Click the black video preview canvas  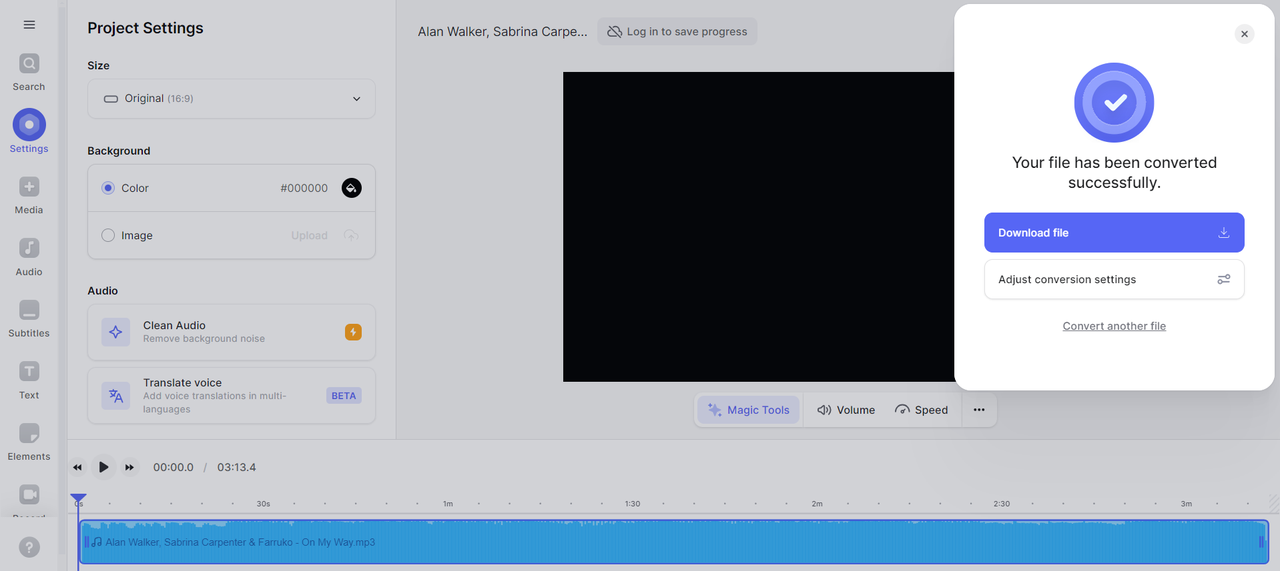click(758, 227)
